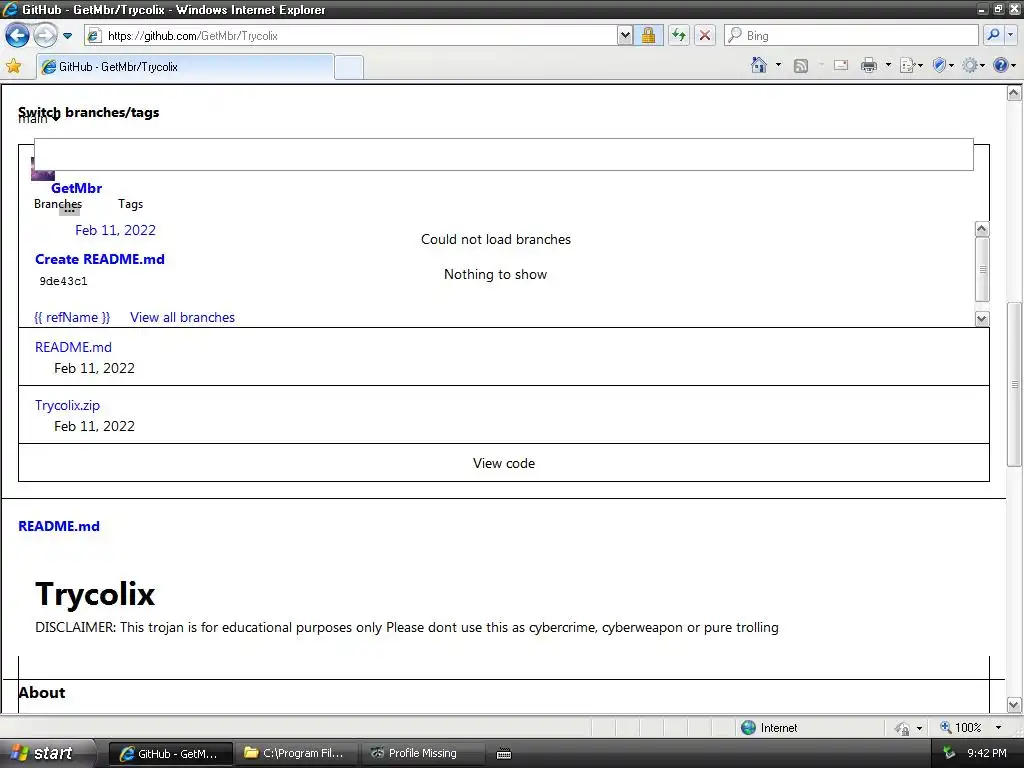1024x768 pixels.
Task: Open the Trycolix.zip file link
Action: tap(67, 405)
